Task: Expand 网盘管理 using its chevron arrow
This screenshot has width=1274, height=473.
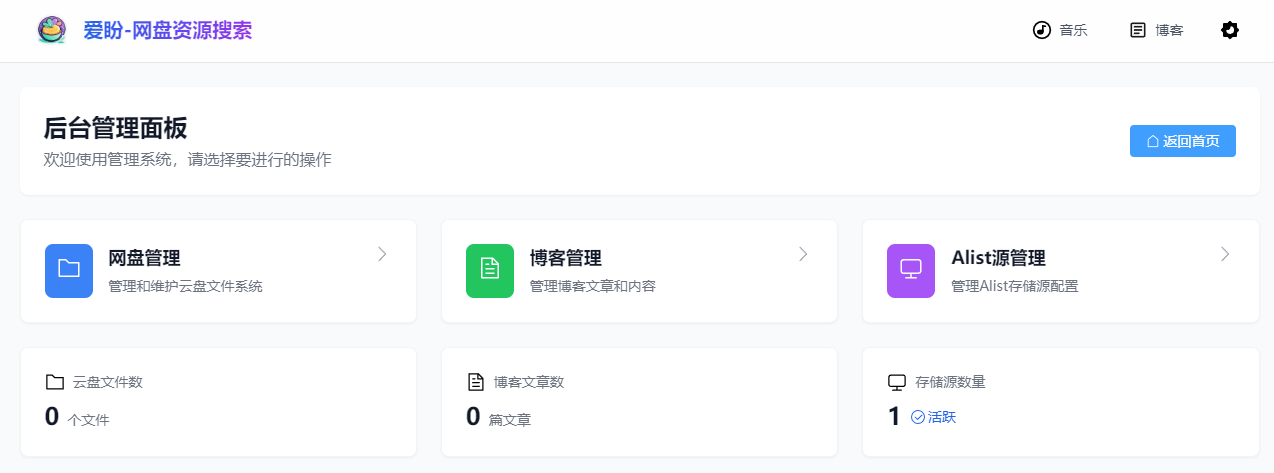Action: click(x=382, y=254)
